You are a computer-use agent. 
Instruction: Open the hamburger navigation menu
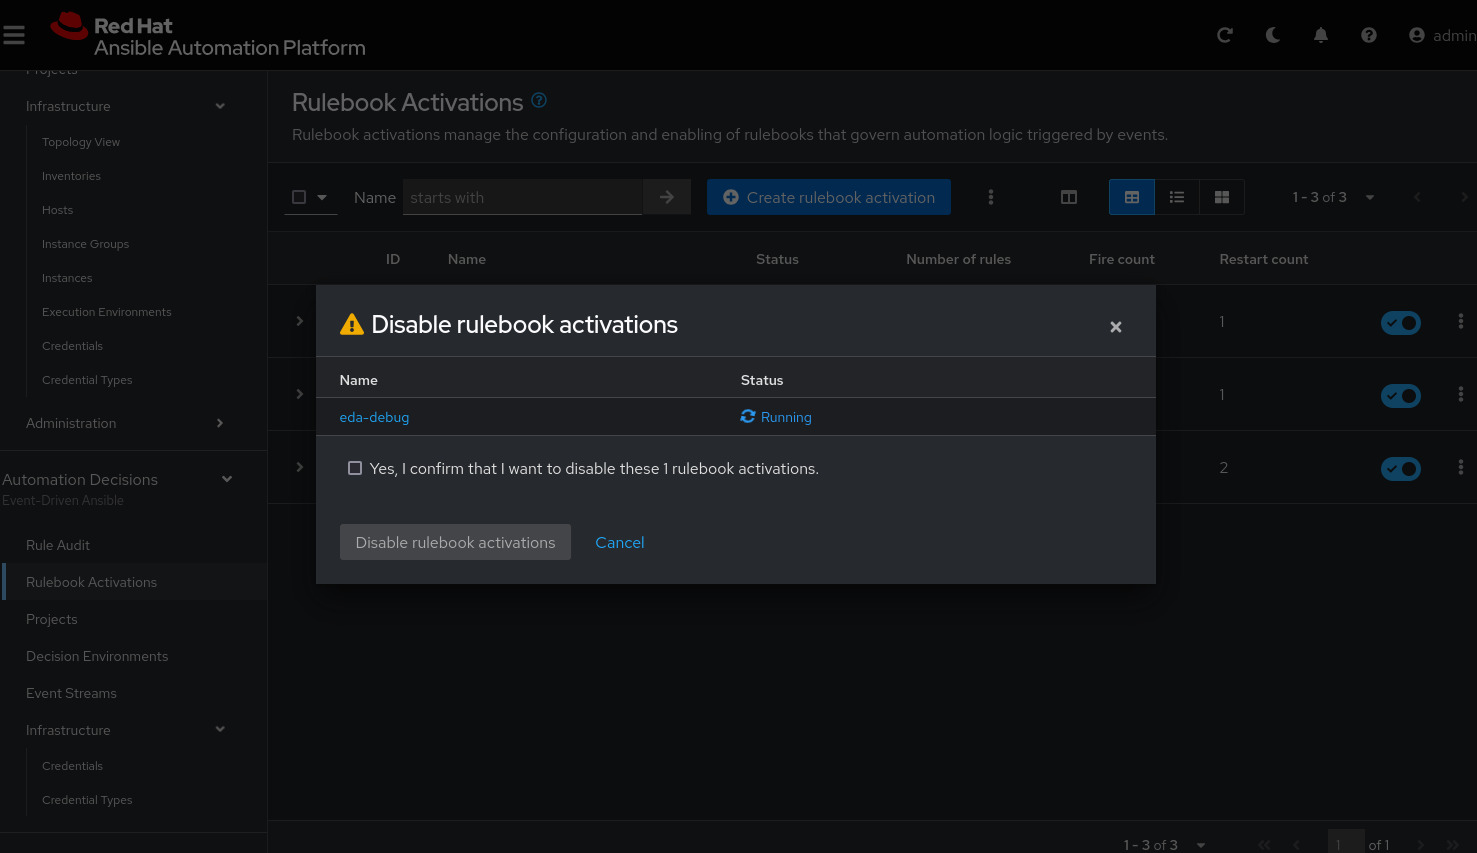(14, 35)
